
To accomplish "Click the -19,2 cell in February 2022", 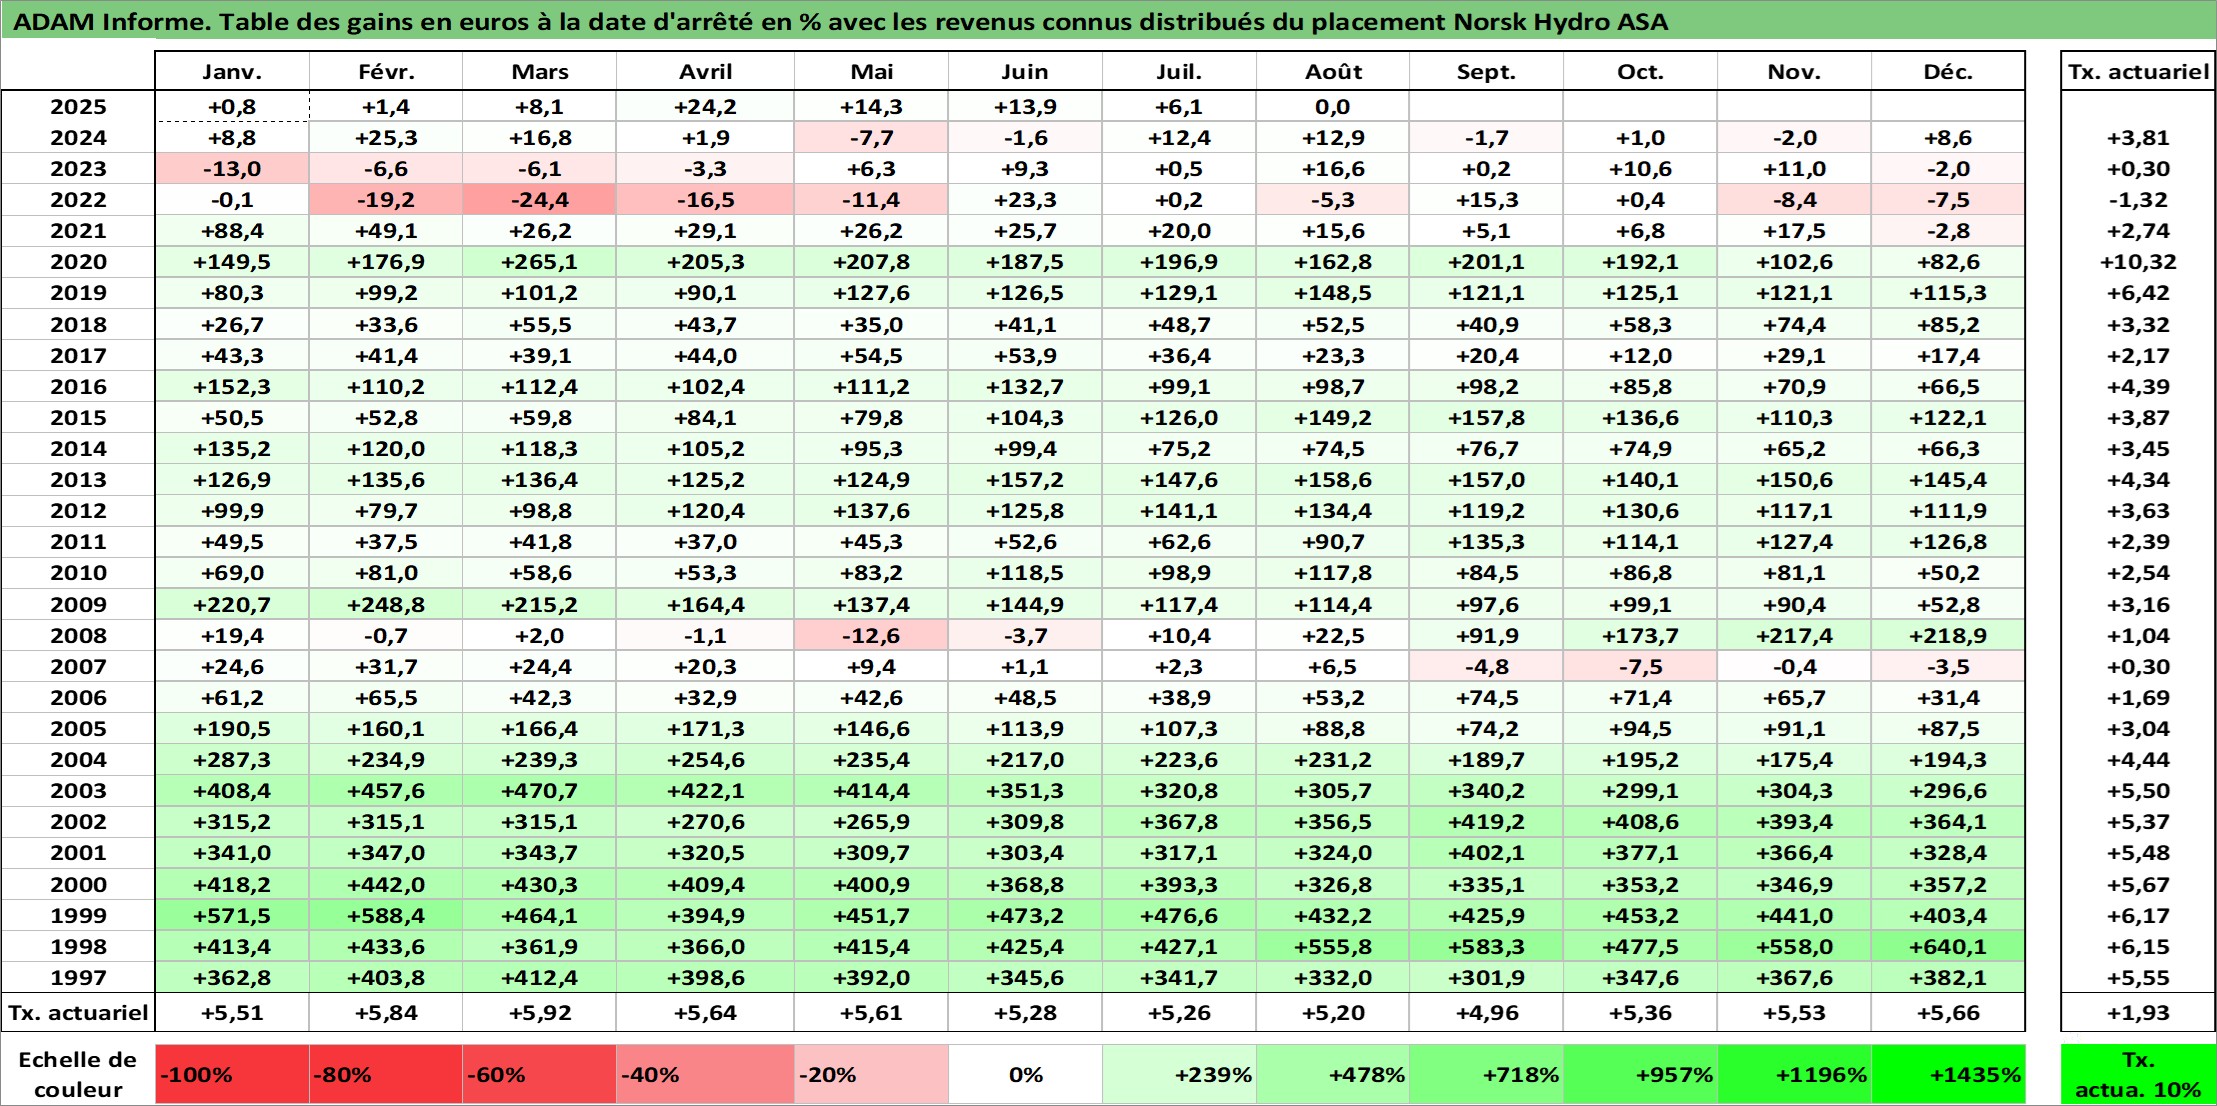I will 386,200.
